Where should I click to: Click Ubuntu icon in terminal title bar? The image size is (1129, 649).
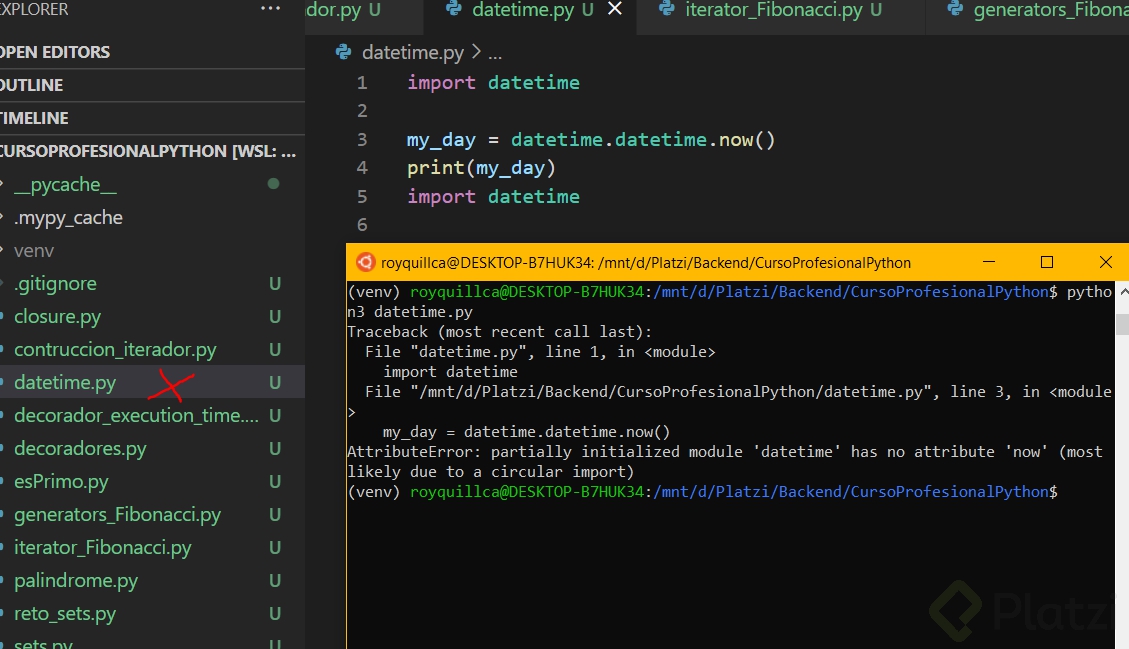pyautogui.click(x=365, y=263)
